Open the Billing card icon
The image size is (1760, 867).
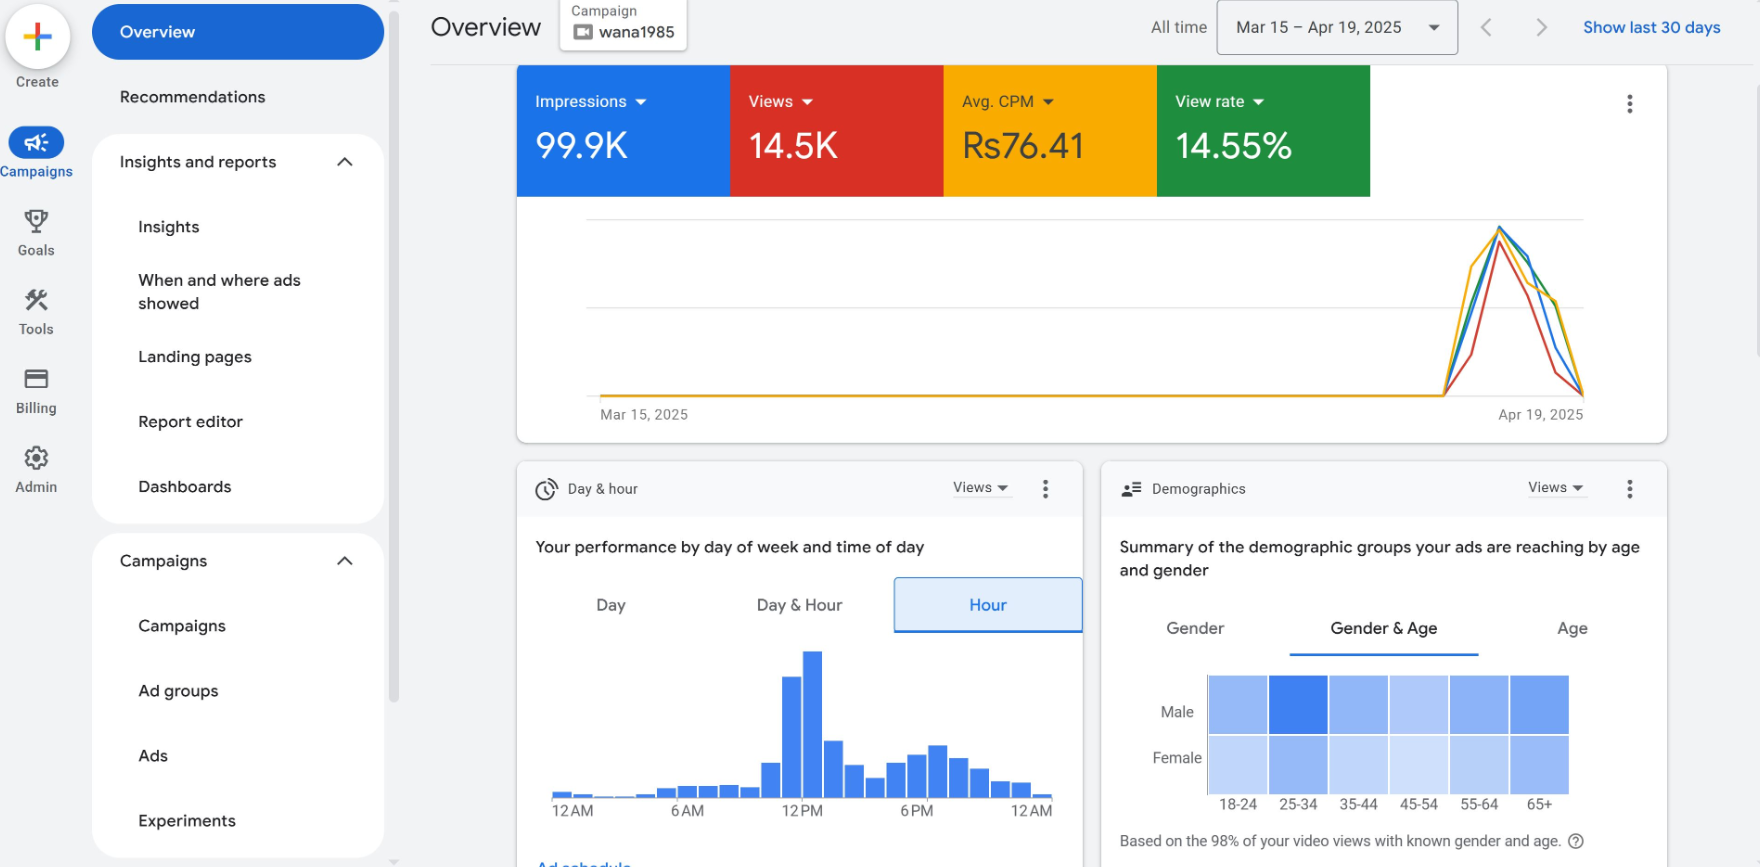pos(36,379)
